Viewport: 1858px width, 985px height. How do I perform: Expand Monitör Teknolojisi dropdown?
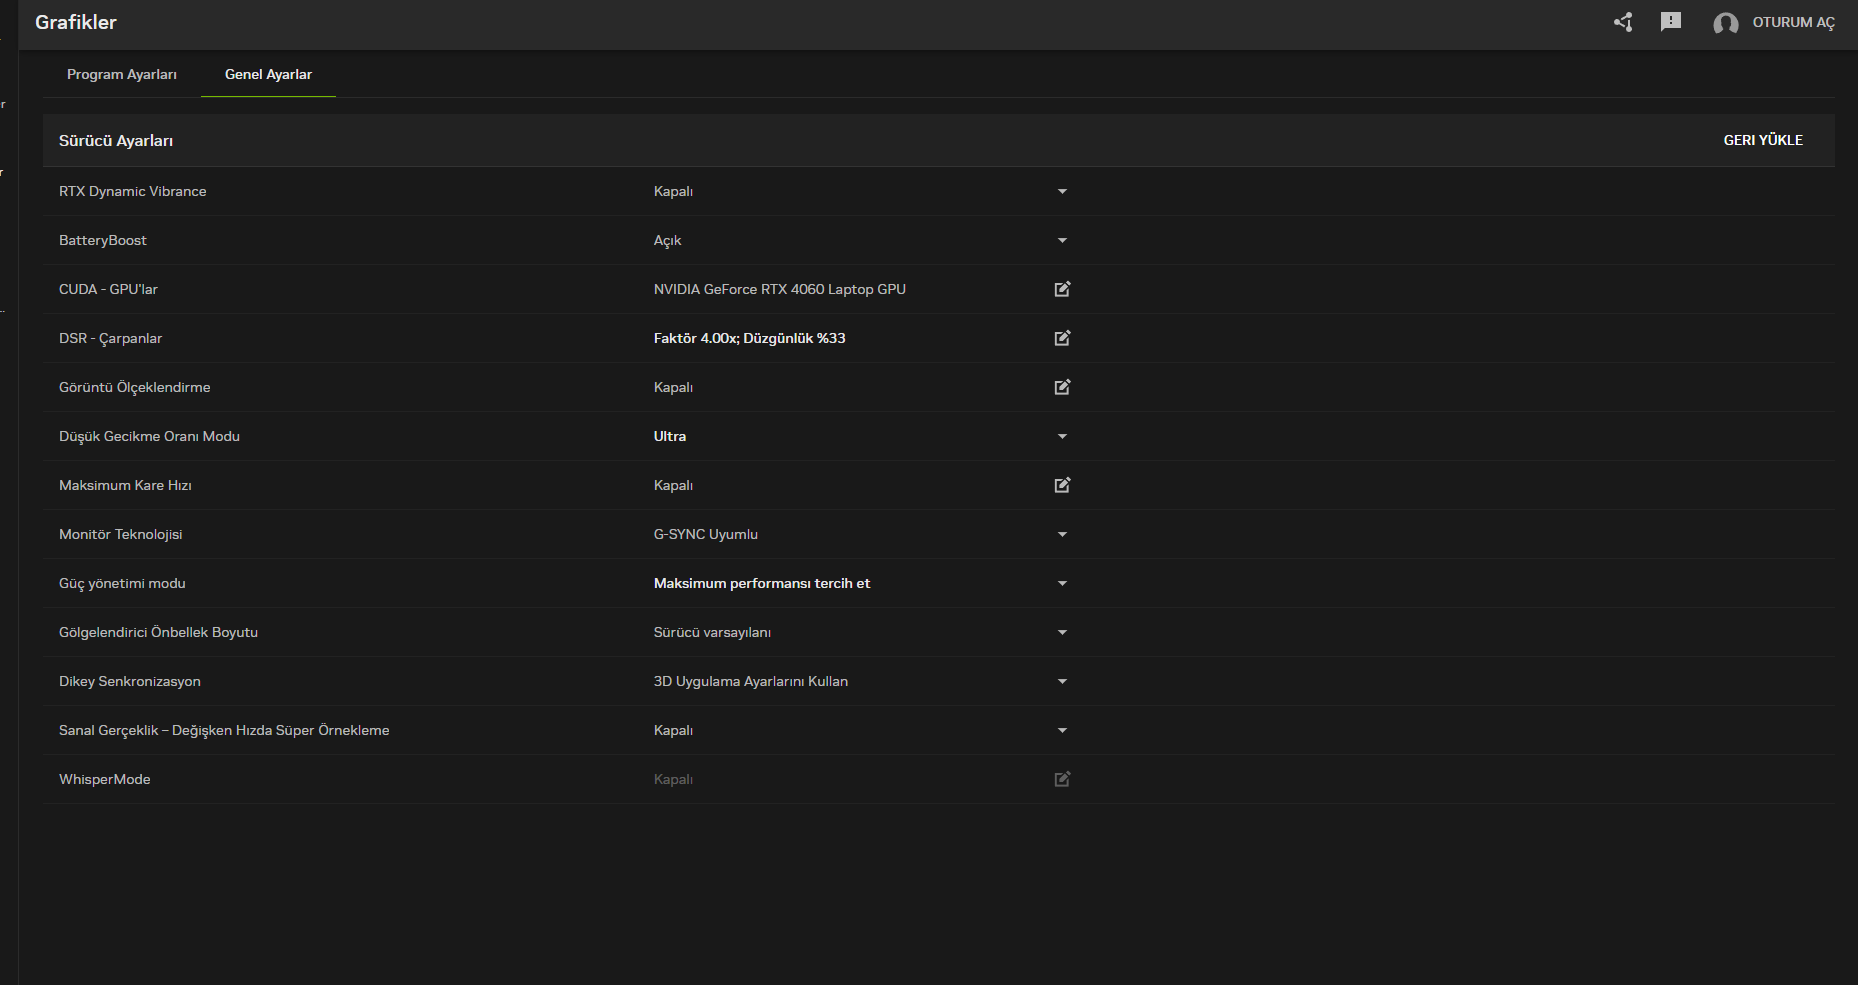(x=1062, y=534)
